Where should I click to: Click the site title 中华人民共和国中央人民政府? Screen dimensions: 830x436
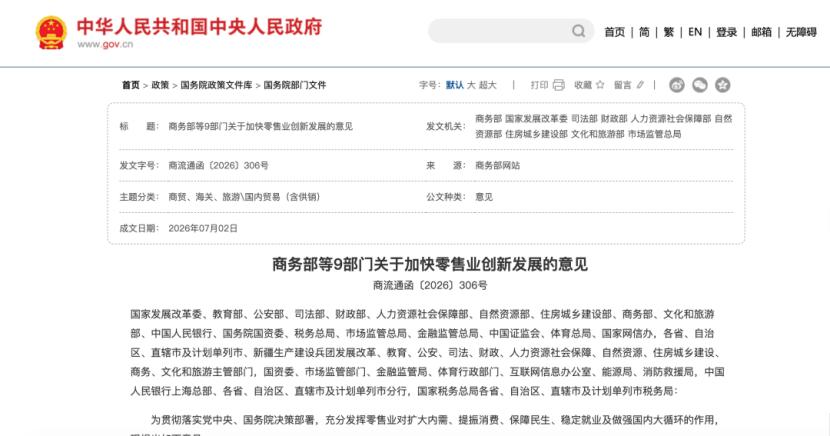click(200, 26)
